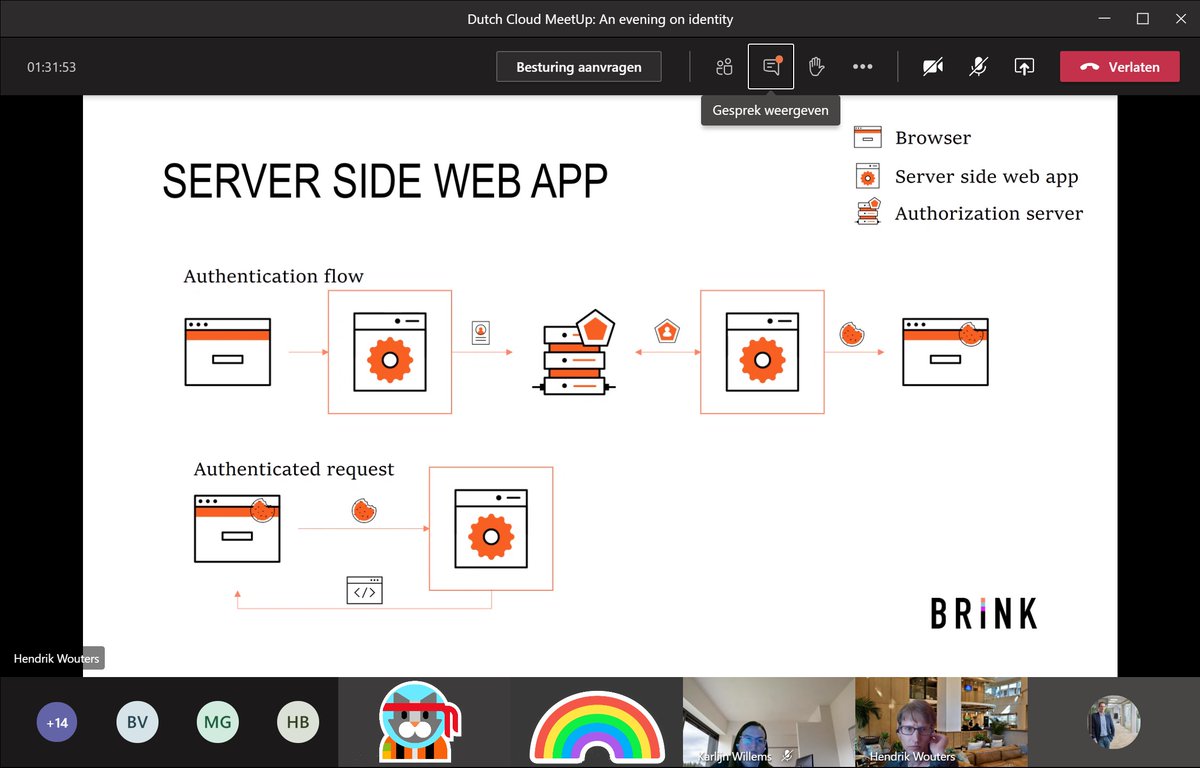Click the Authentication flow label
Image resolution: width=1200 pixels, height=768 pixels.
pos(274,276)
